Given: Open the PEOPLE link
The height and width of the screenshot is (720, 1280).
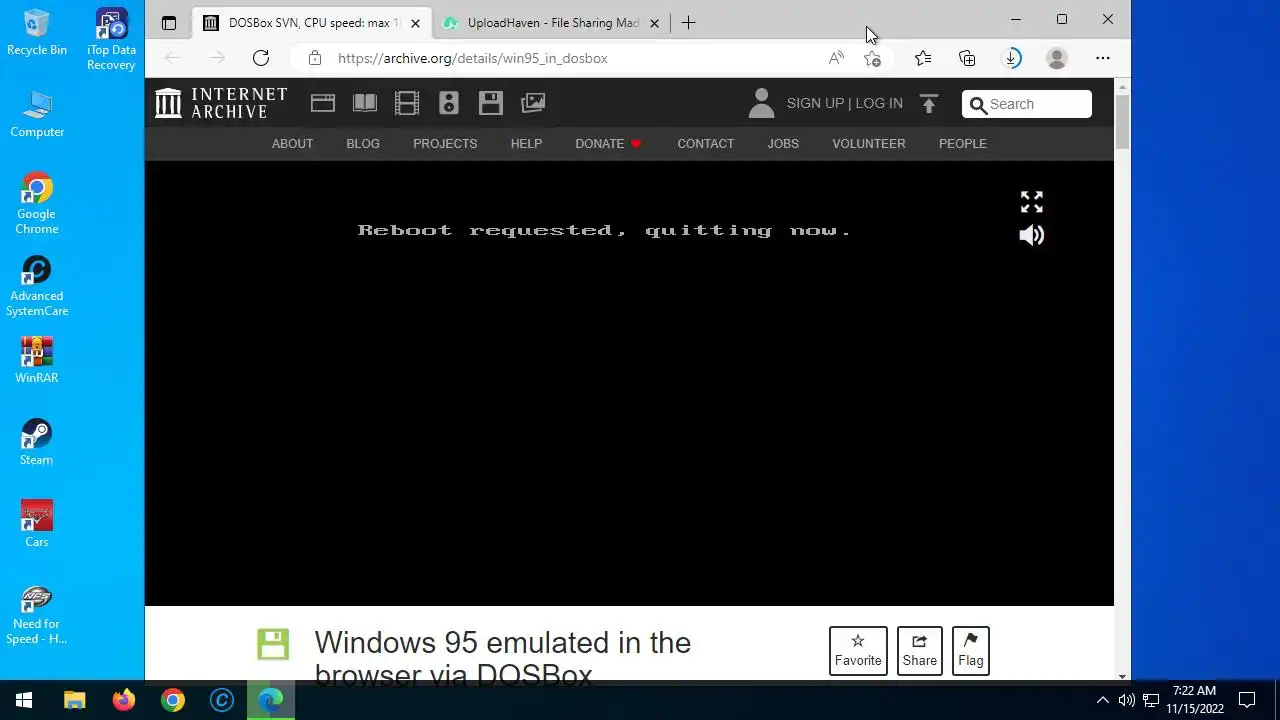Looking at the screenshot, I should [x=962, y=144].
